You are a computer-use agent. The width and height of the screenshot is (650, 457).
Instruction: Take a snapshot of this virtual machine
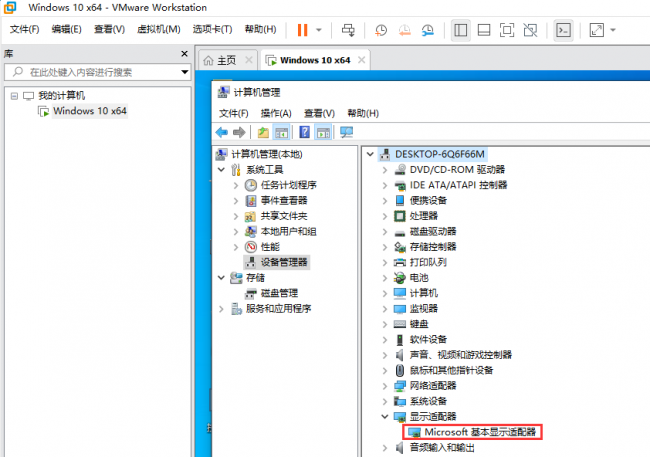(x=381, y=30)
